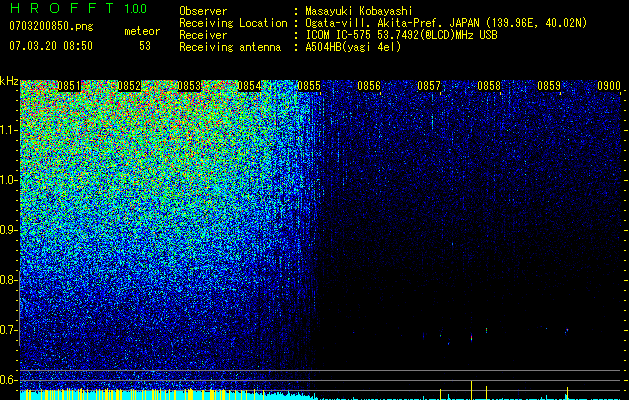Image resolution: width=629 pixels, height=400 pixels.
Task: Click the 0.8 kHz axis label
Action: (9, 280)
